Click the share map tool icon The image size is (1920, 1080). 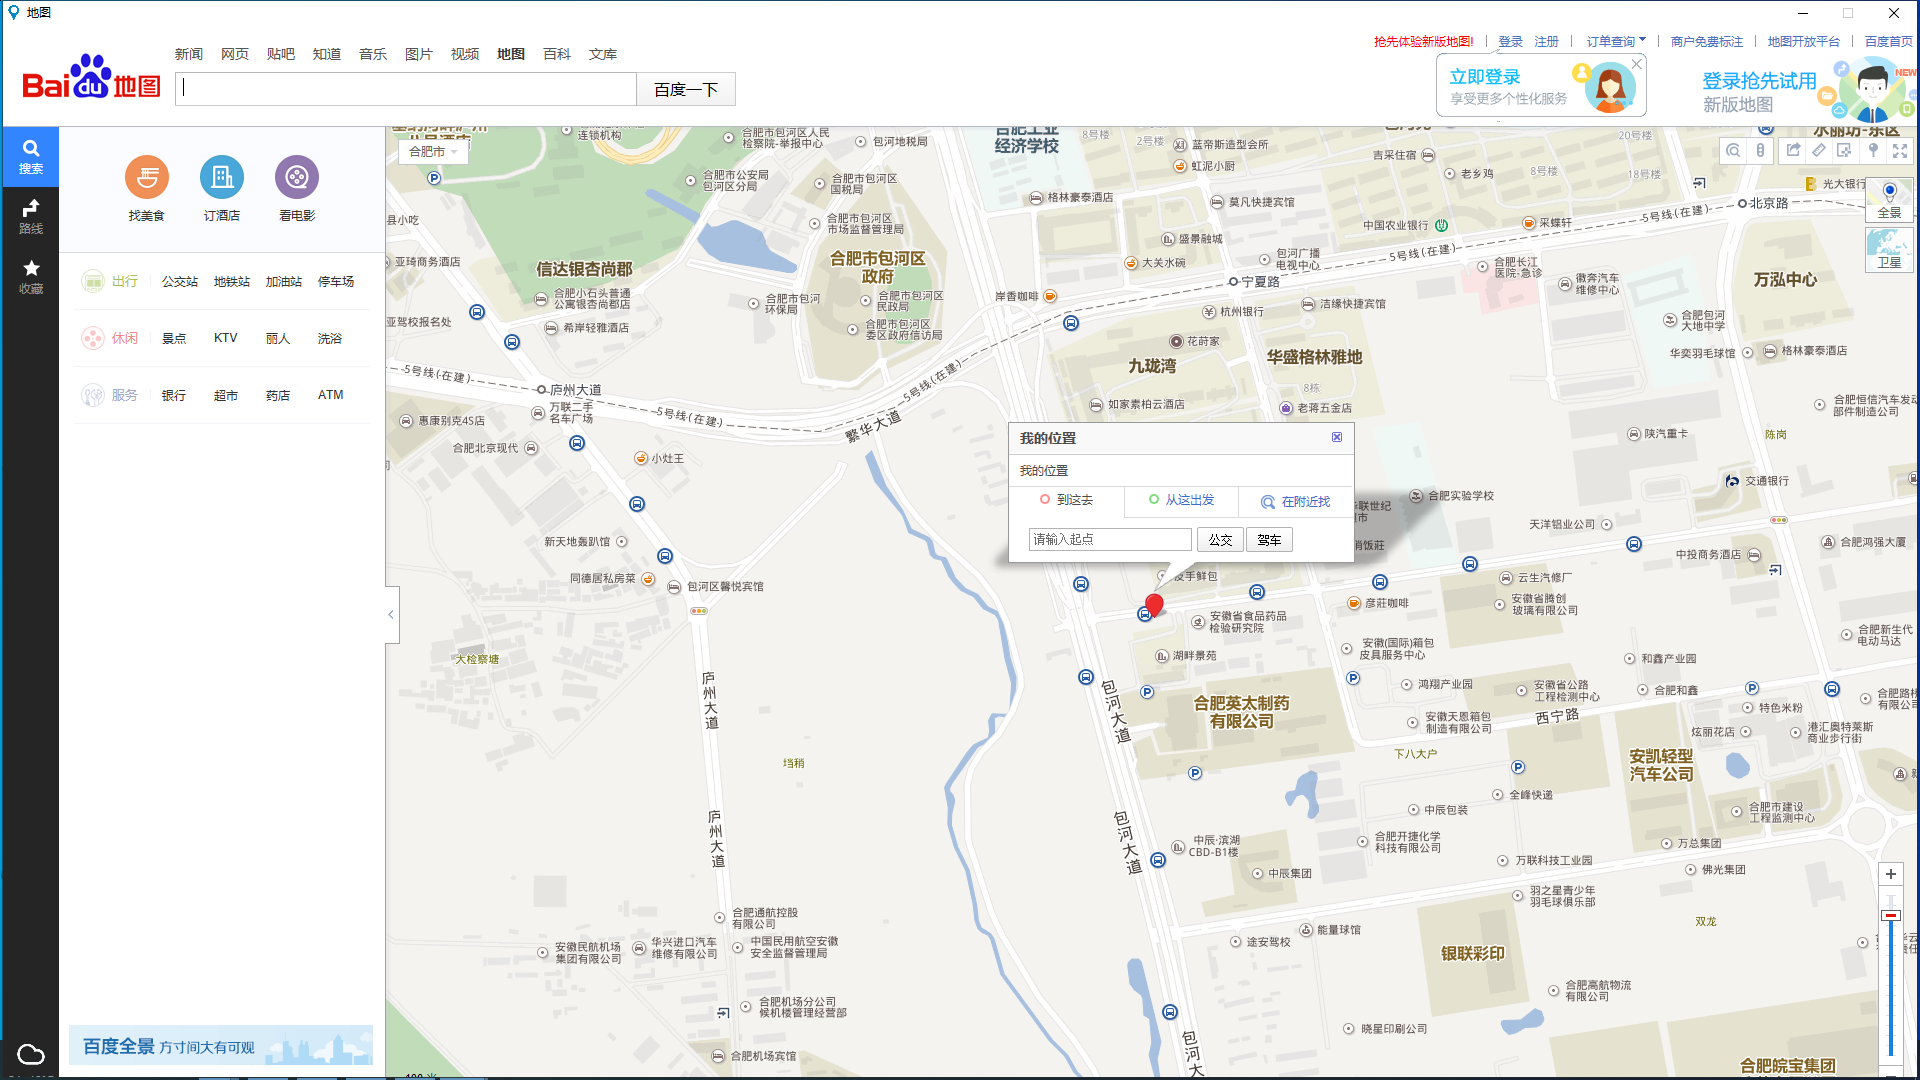coord(1793,150)
